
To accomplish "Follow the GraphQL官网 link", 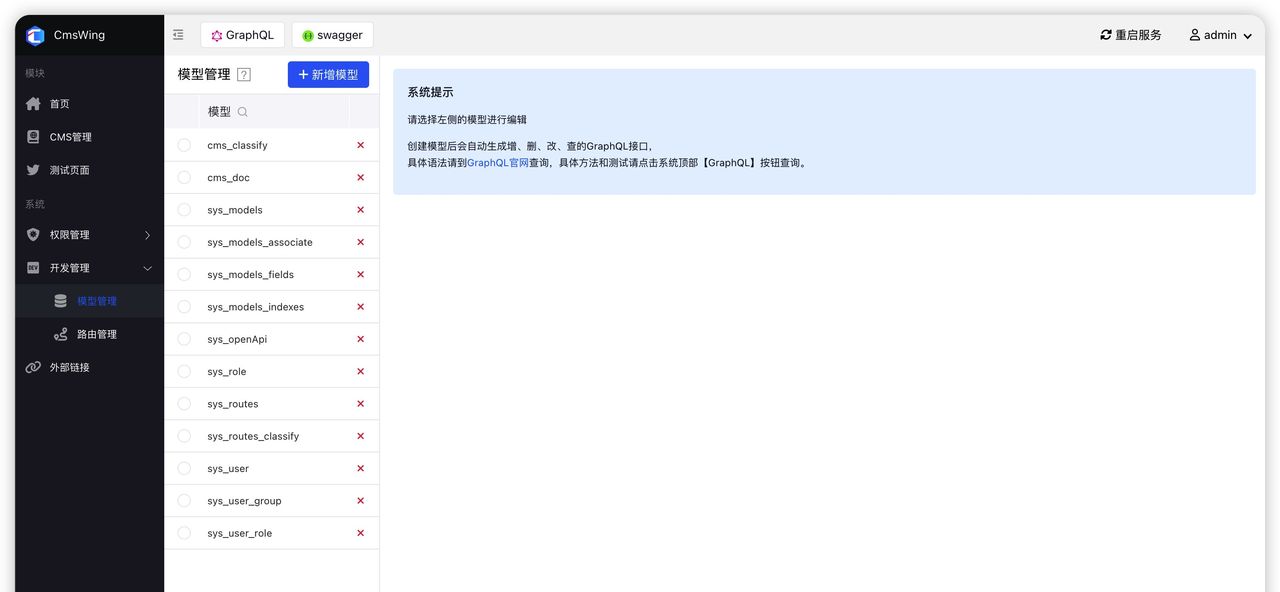I will click(498, 162).
